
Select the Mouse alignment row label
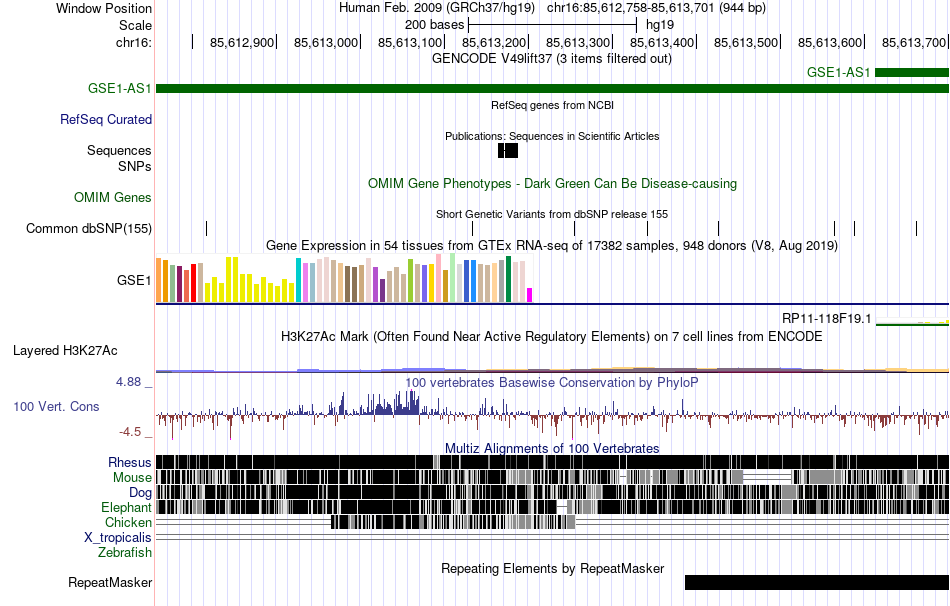tap(132, 478)
